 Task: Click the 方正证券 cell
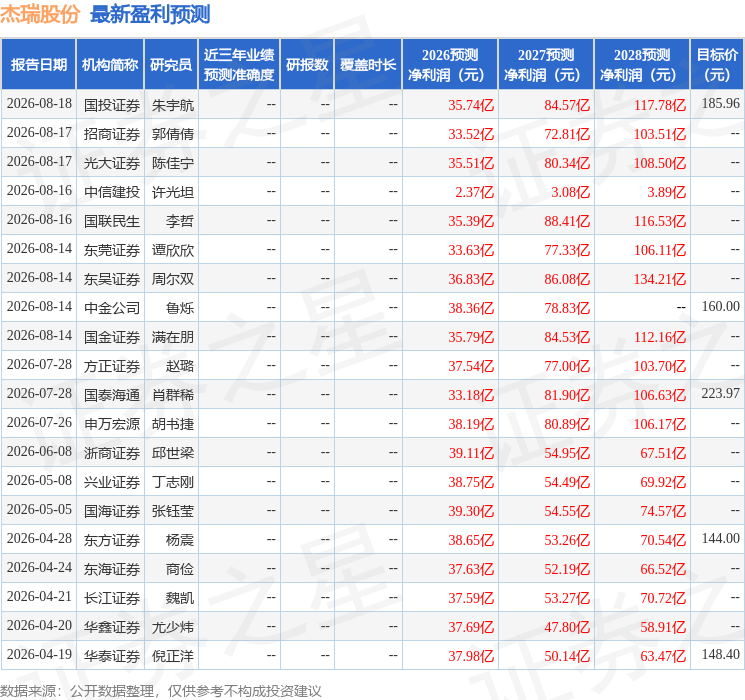112,365
